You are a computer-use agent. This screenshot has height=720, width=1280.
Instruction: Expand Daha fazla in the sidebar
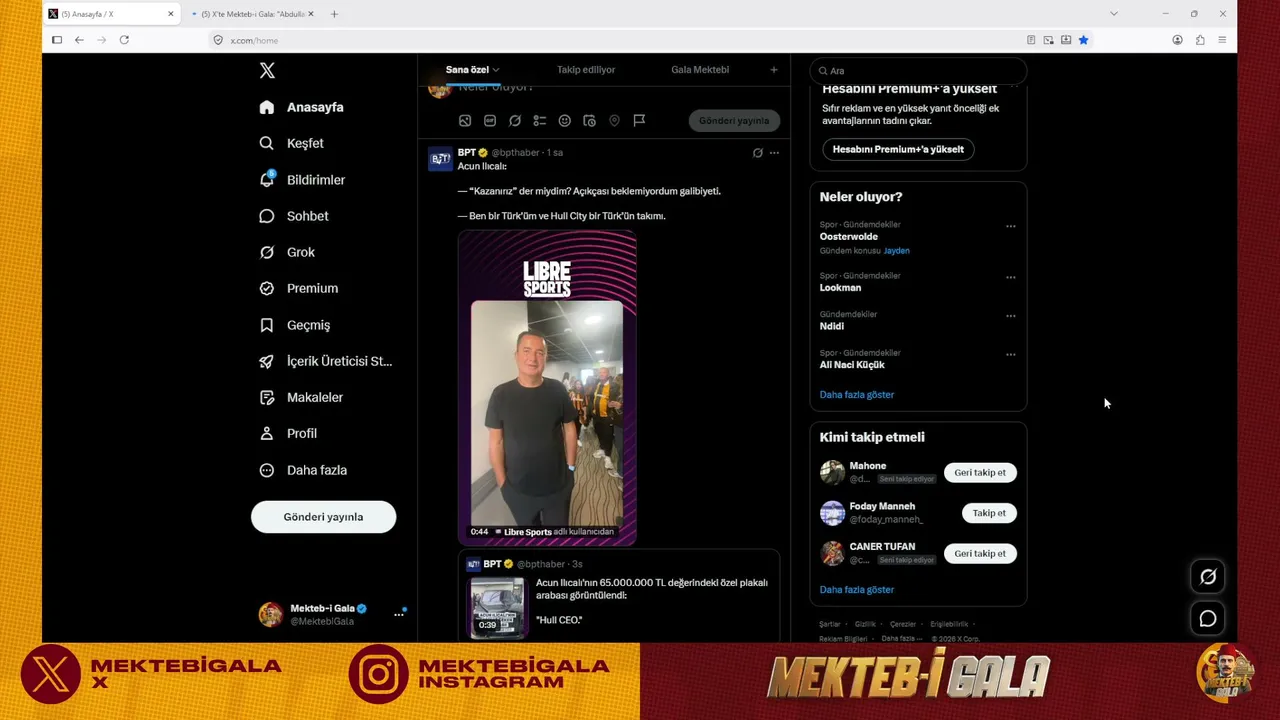point(303,470)
